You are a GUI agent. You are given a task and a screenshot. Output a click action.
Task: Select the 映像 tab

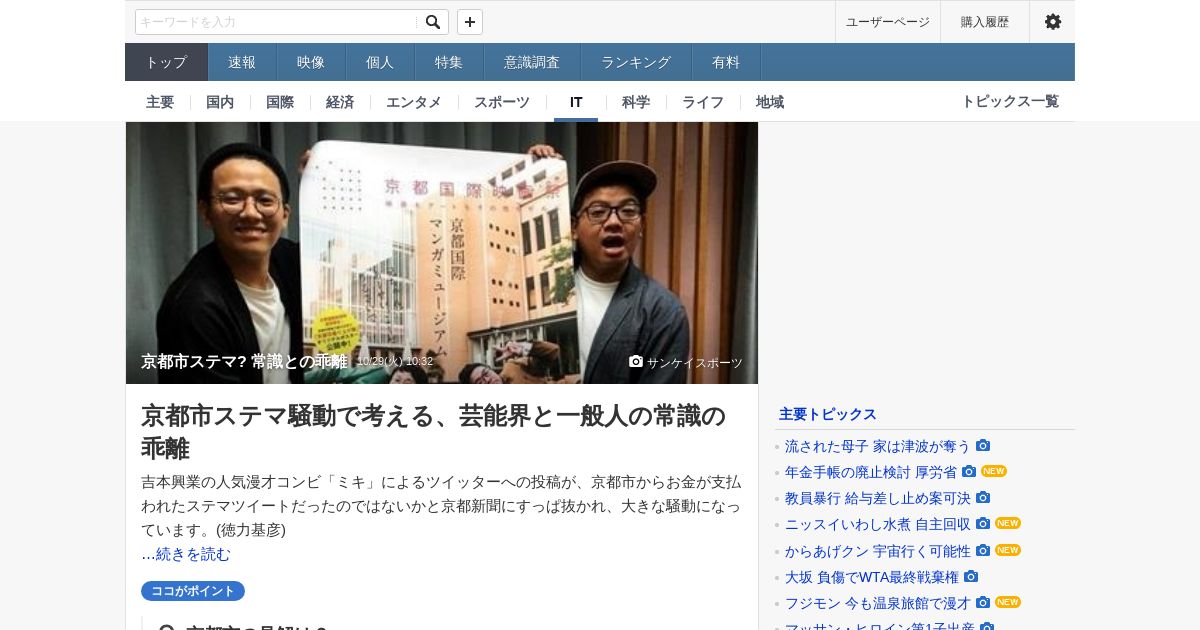tap(311, 62)
